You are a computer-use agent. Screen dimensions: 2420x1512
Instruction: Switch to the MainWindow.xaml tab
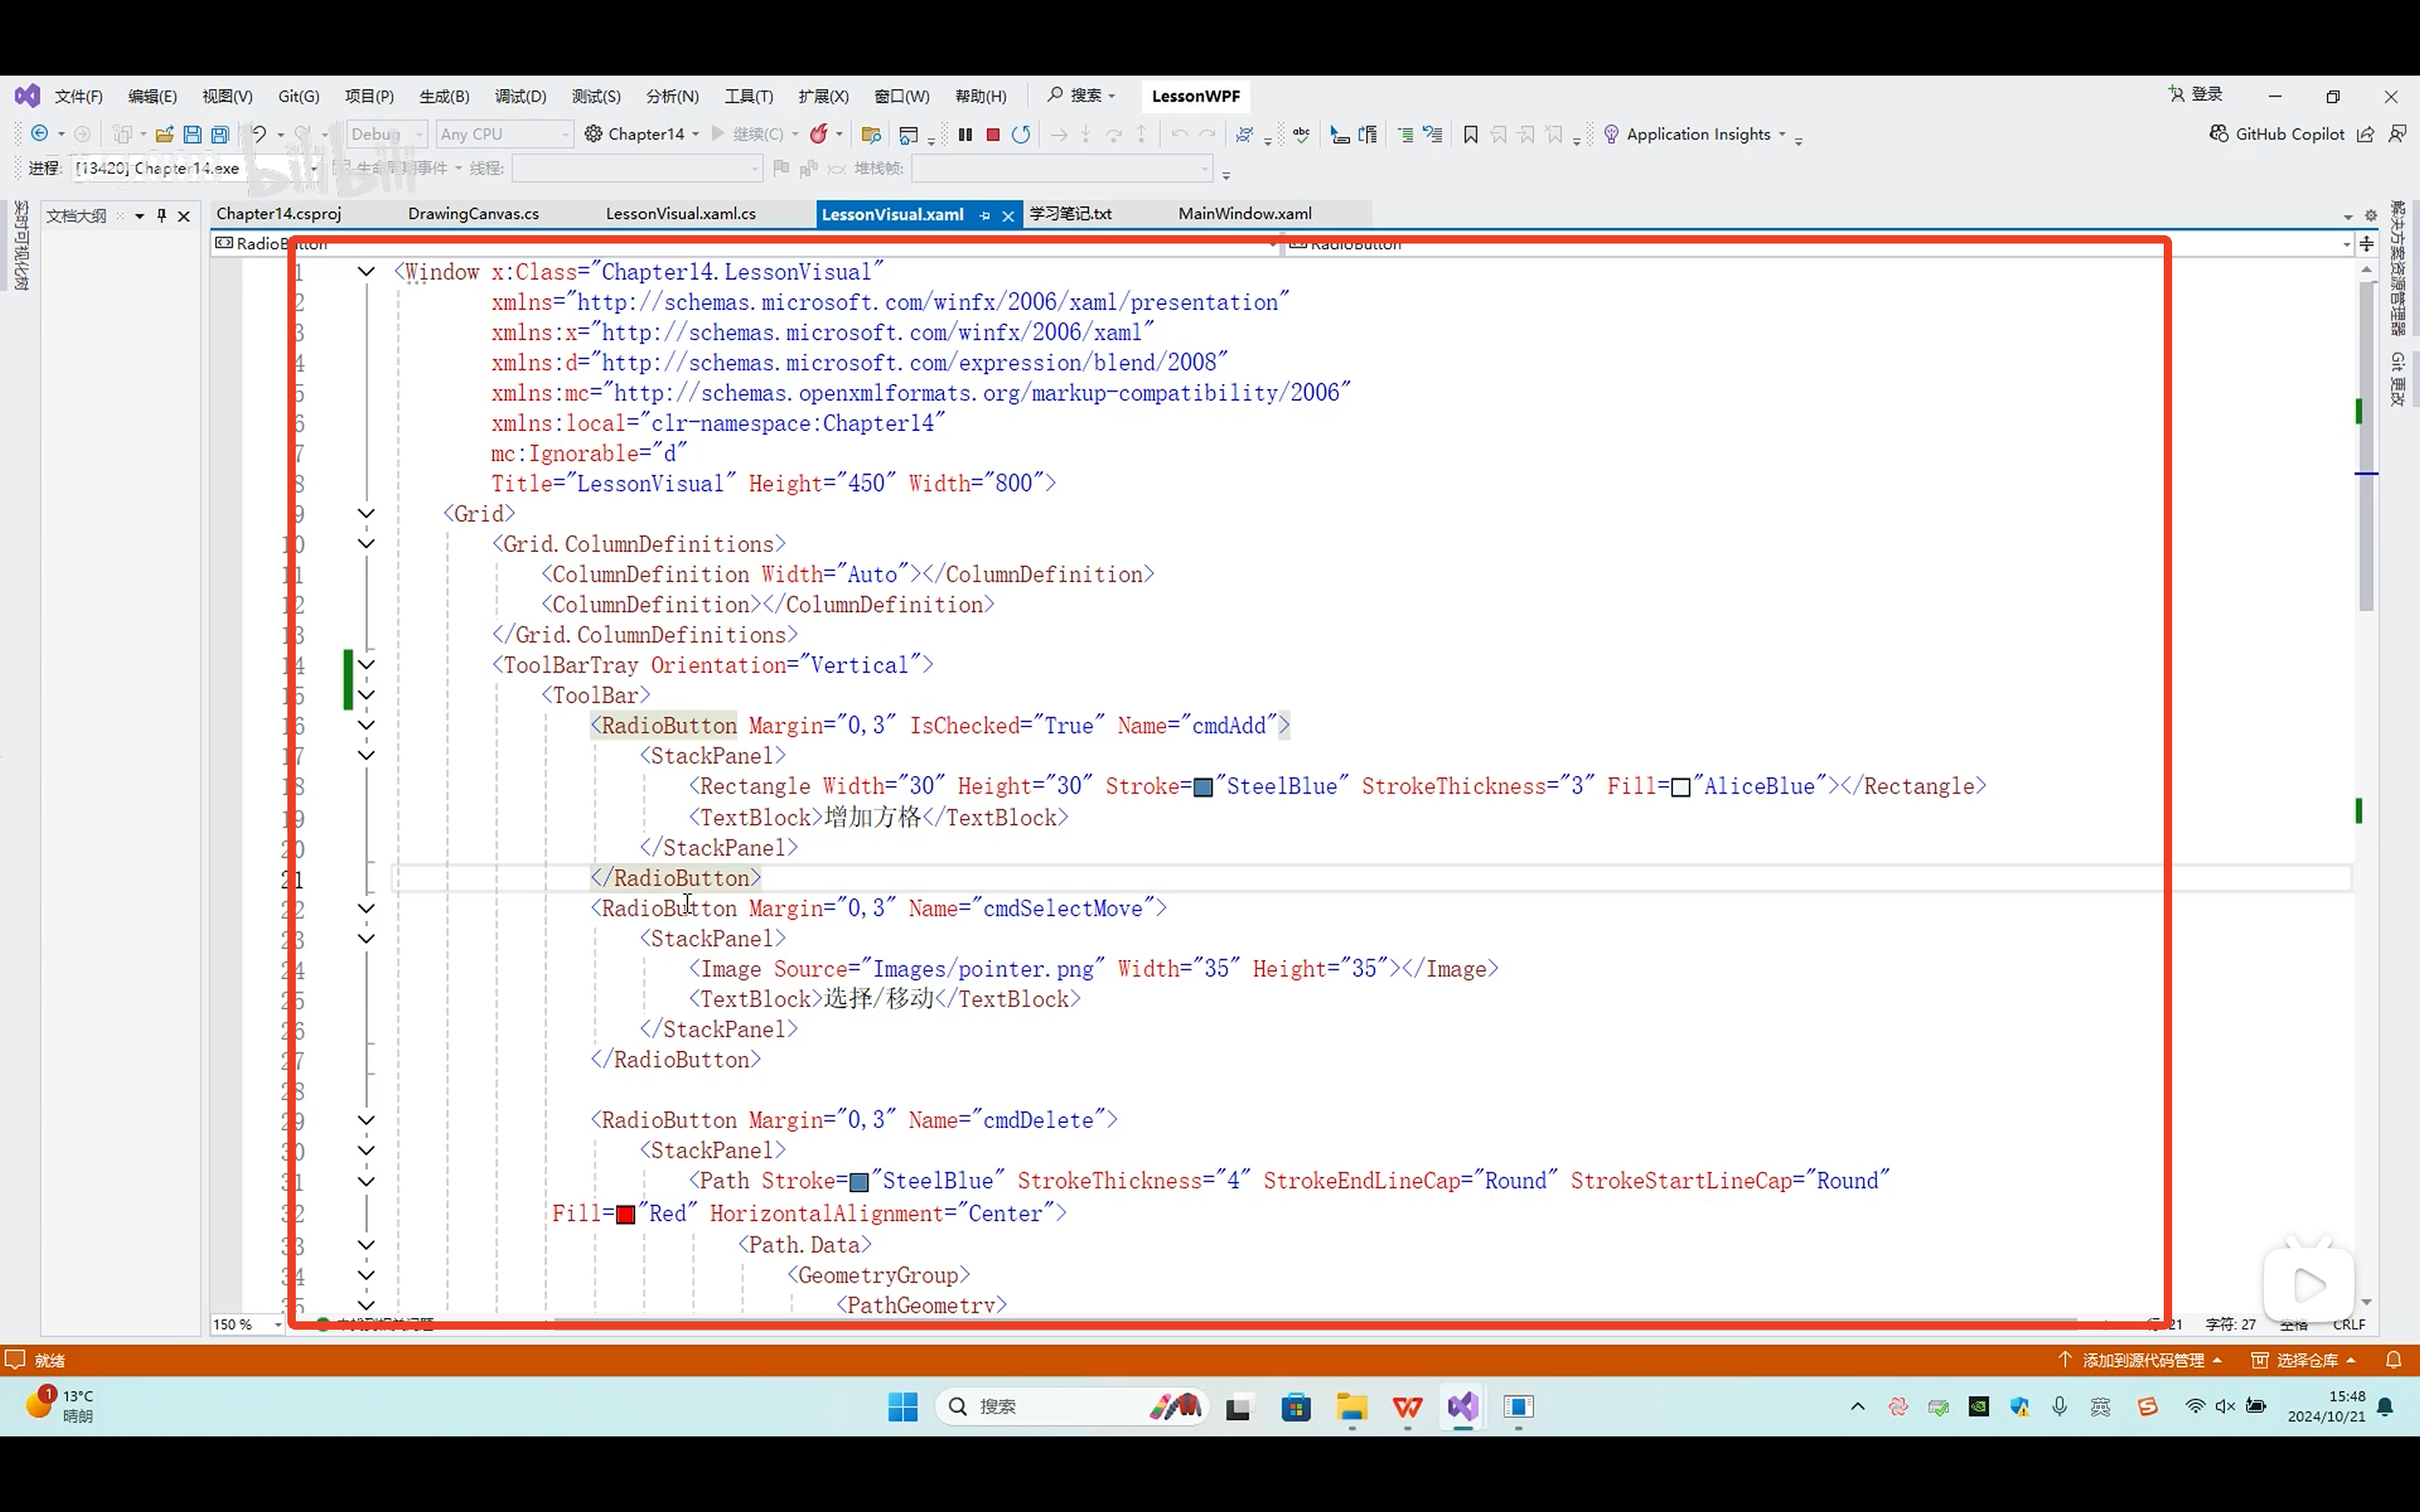pyautogui.click(x=1244, y=214)
